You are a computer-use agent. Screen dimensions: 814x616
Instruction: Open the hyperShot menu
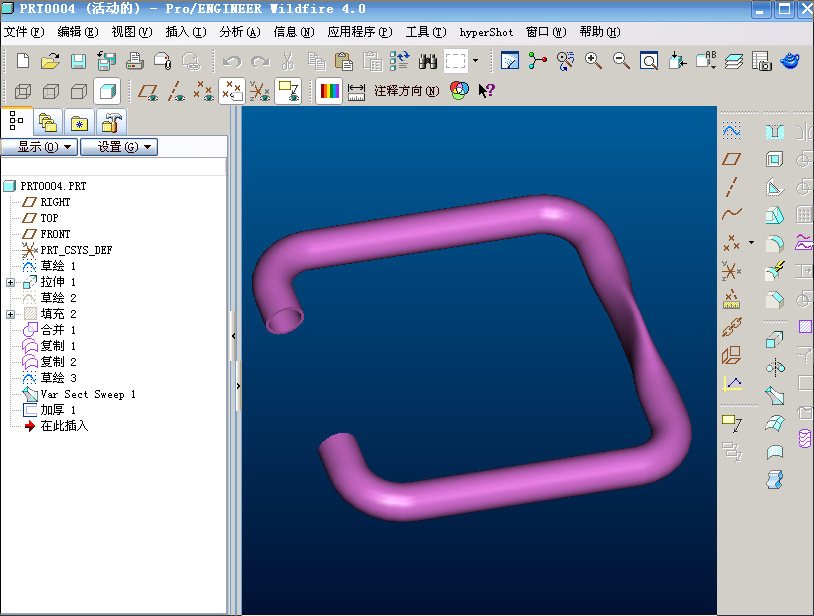point(486,32)
